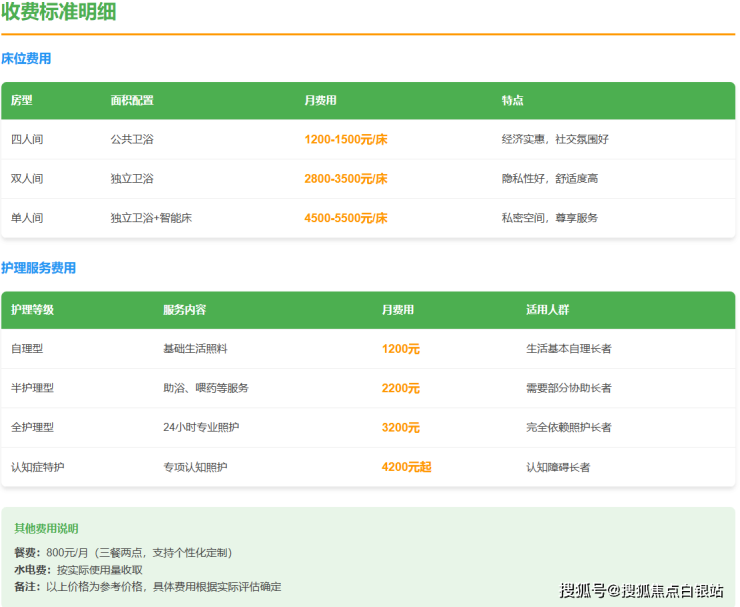740x607 pixels.
Task: Click the 服务内容 column header
Action: 184,310
